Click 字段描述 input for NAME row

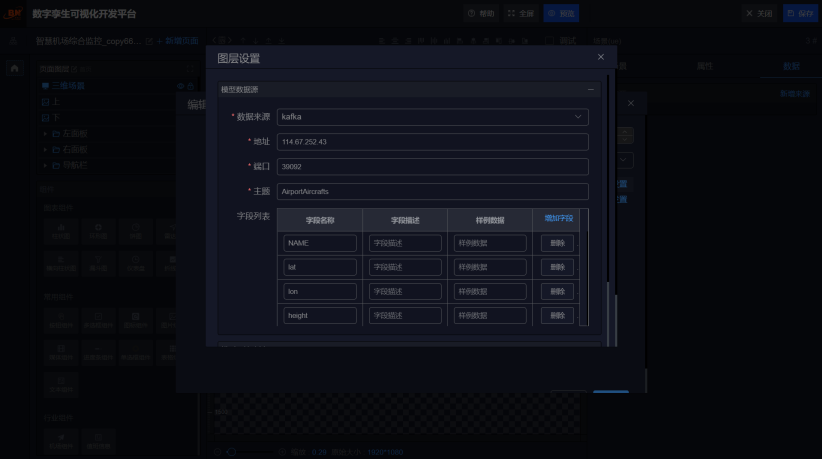[x=405, y=243]
